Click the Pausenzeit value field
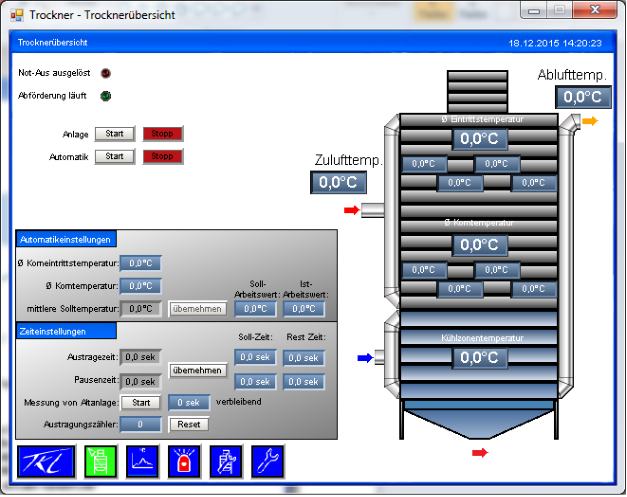627x497 pixels. click(x=140, y=381)
